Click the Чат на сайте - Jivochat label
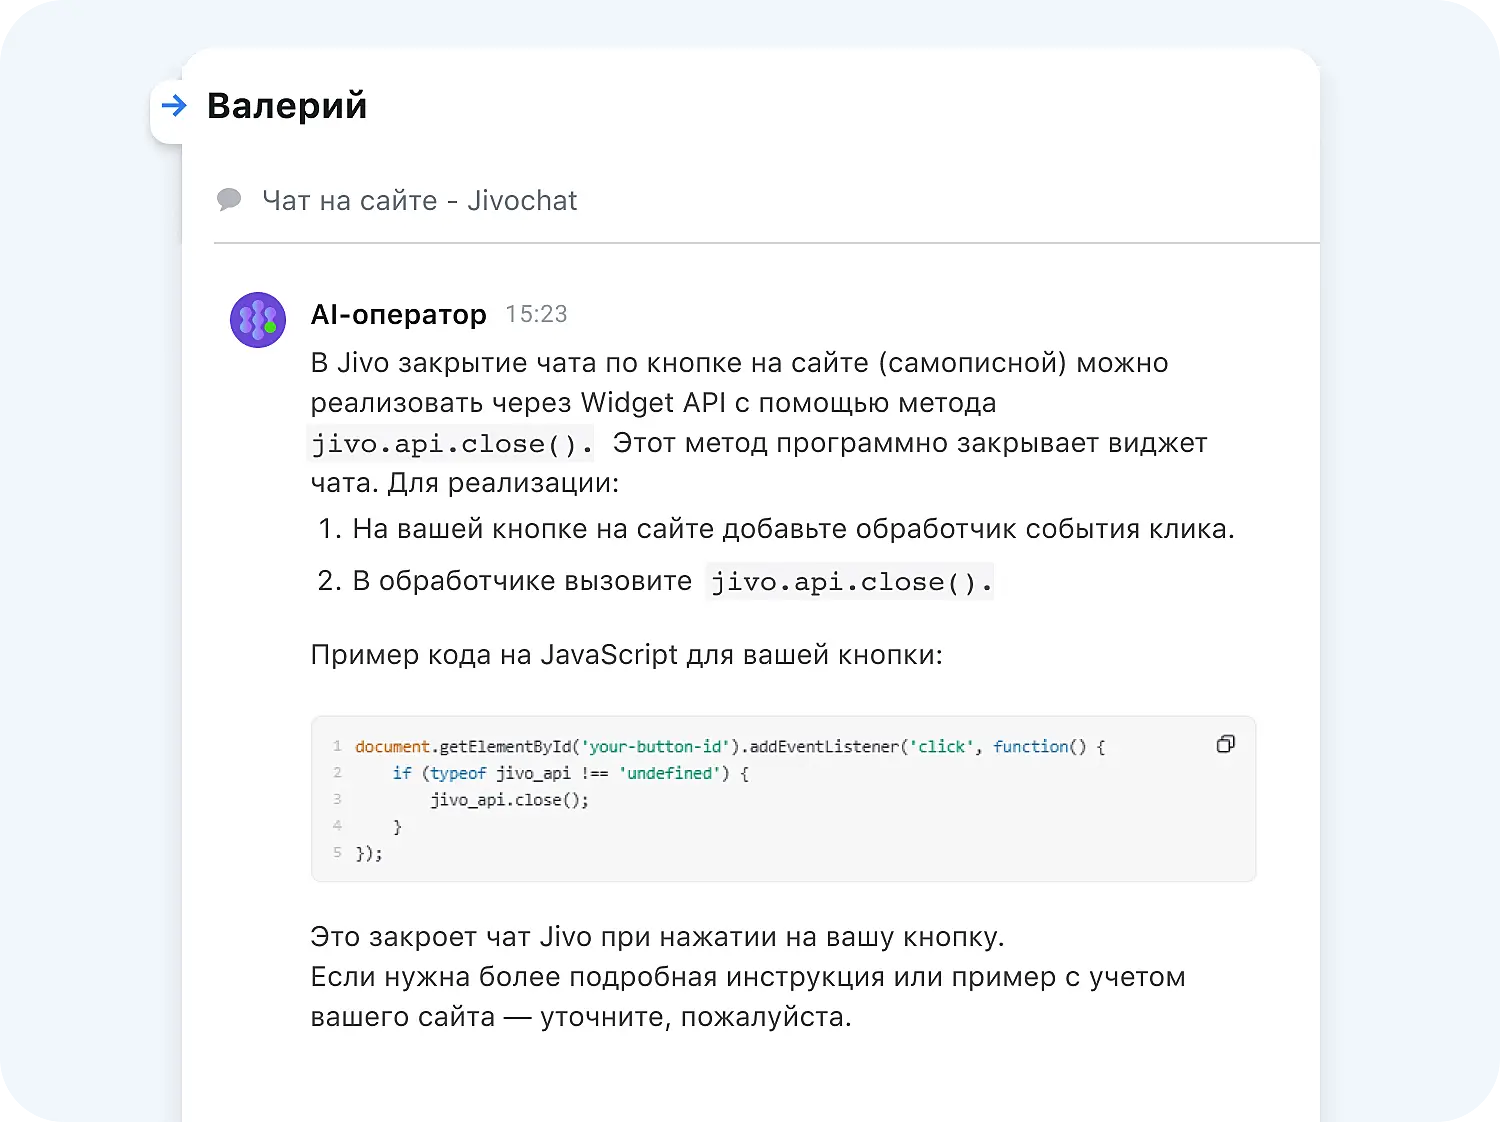 coord(419,201)
